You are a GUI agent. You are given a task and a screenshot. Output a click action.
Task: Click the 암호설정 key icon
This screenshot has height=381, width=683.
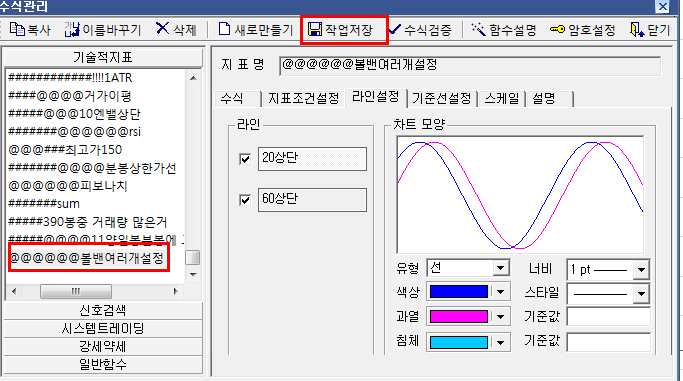[557, 29]
